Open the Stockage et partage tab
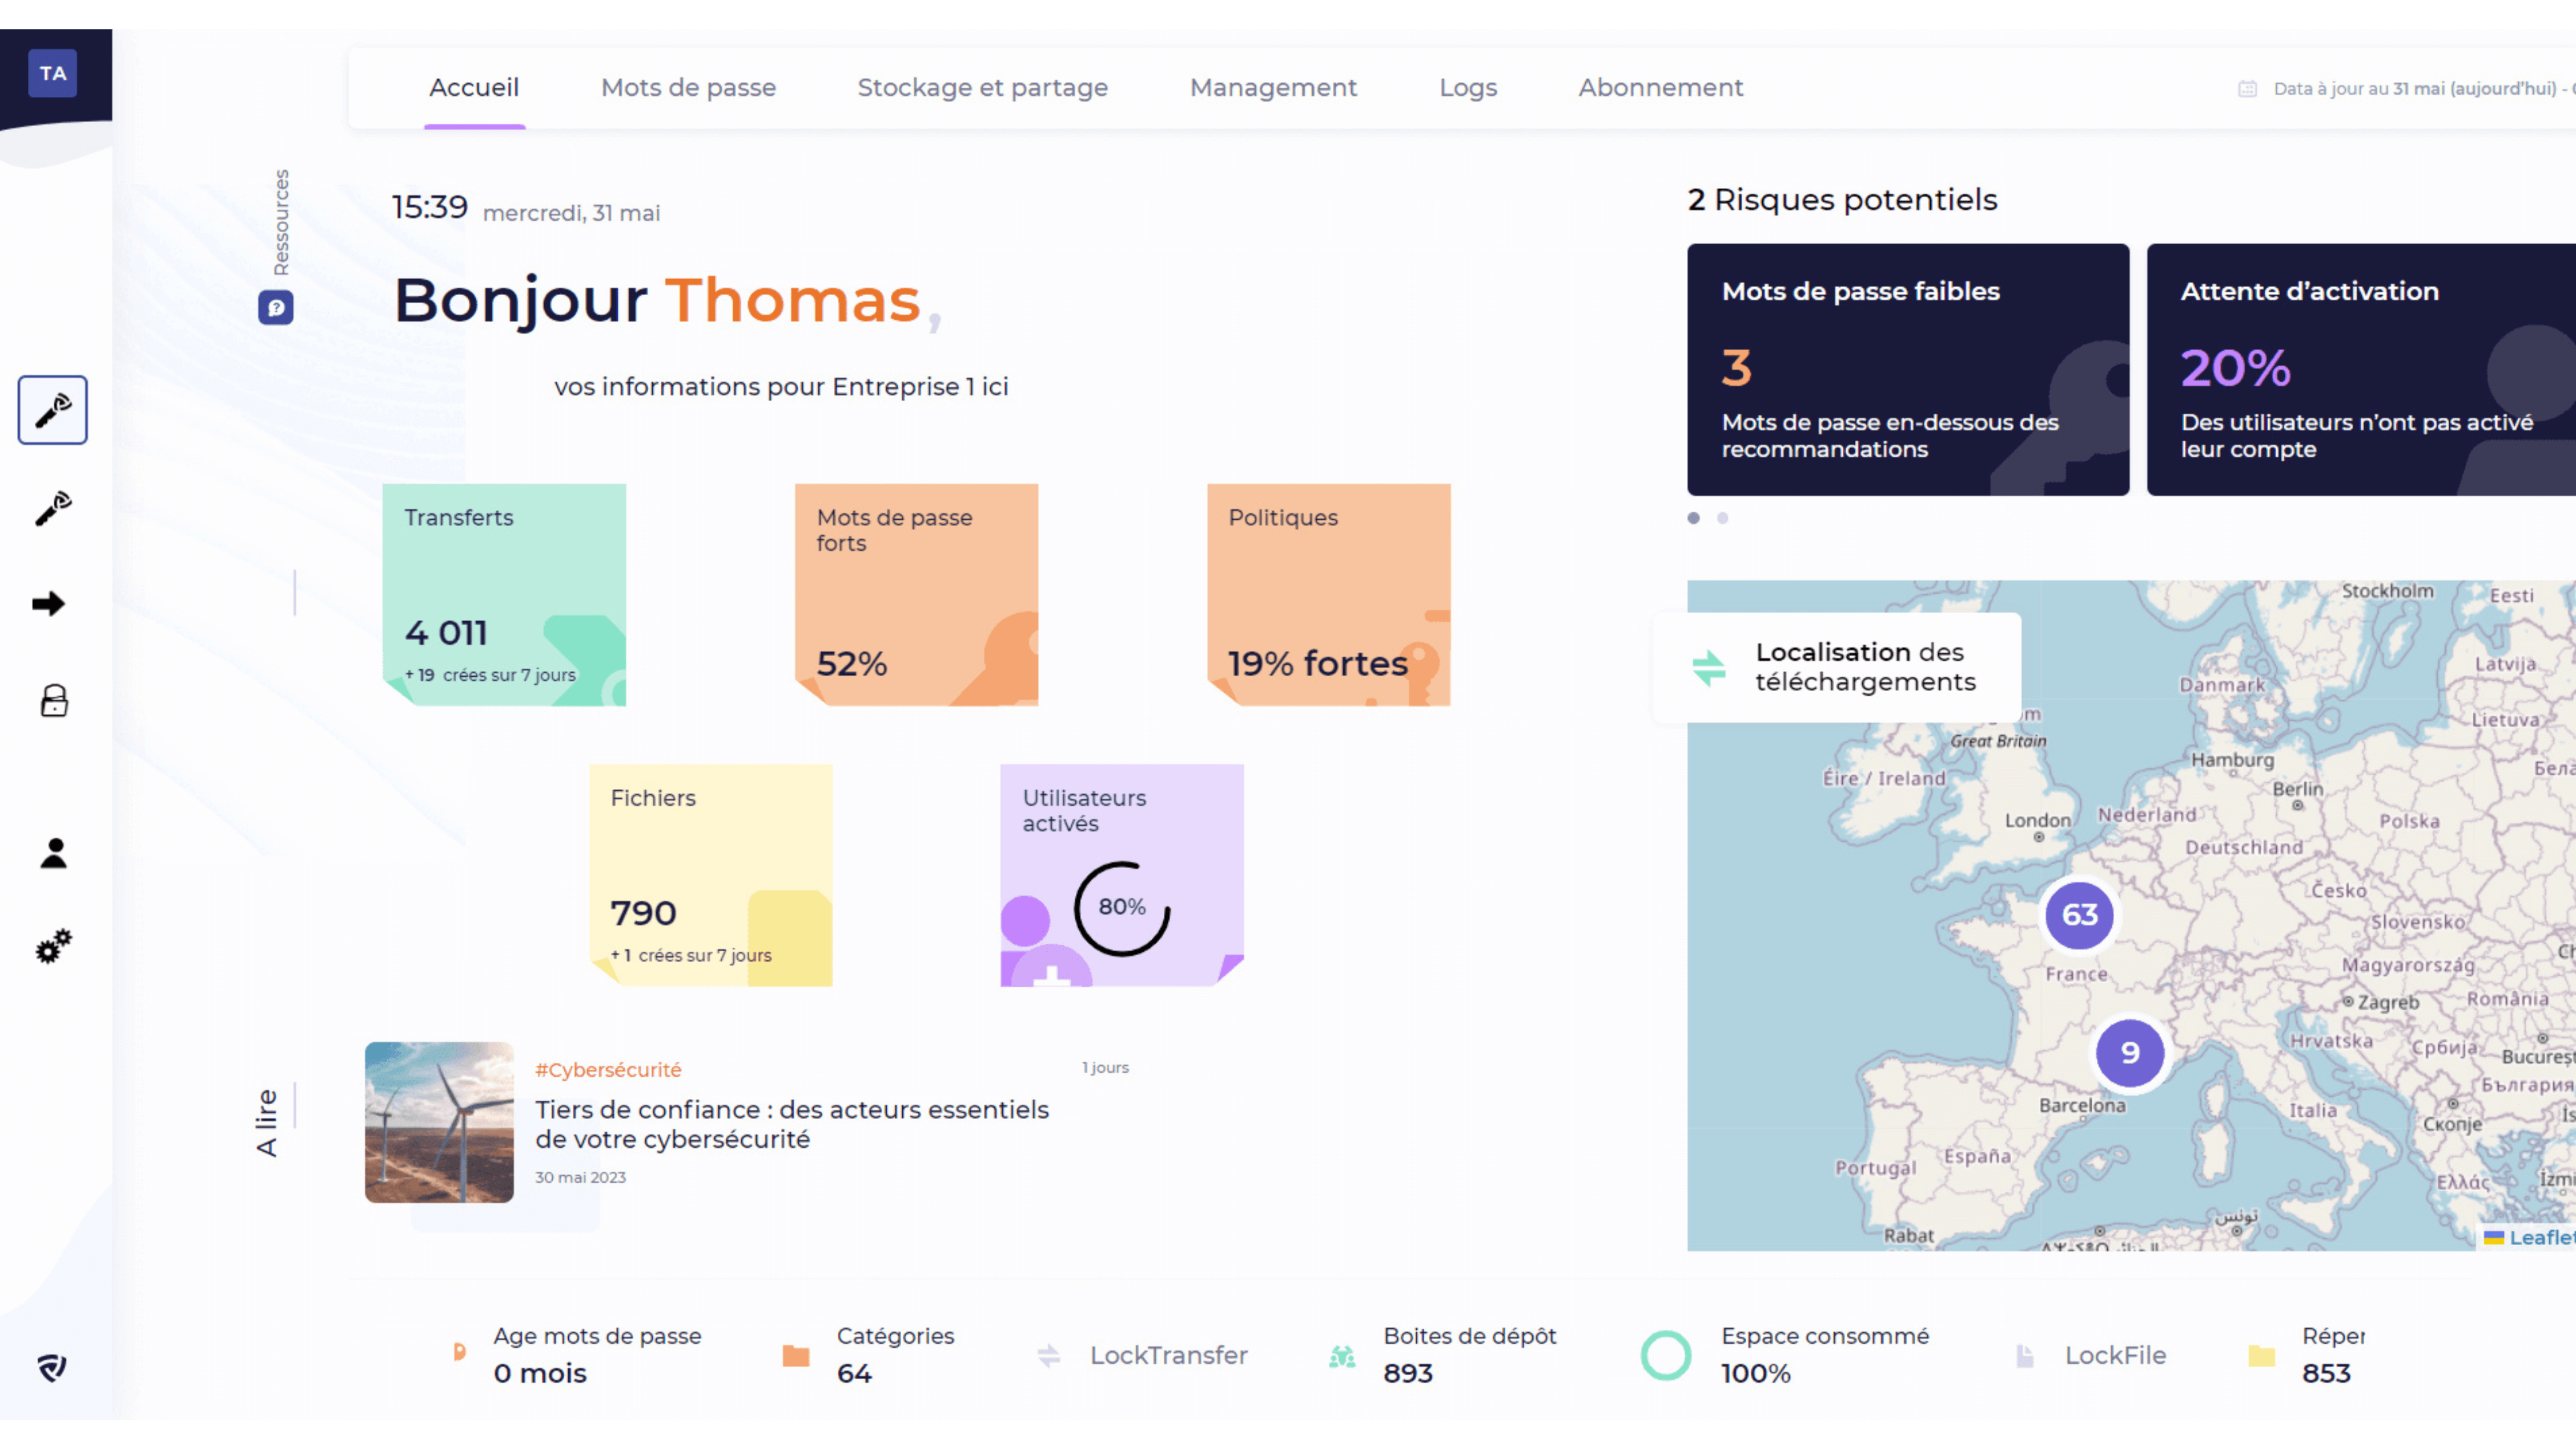 pos(982,88)
